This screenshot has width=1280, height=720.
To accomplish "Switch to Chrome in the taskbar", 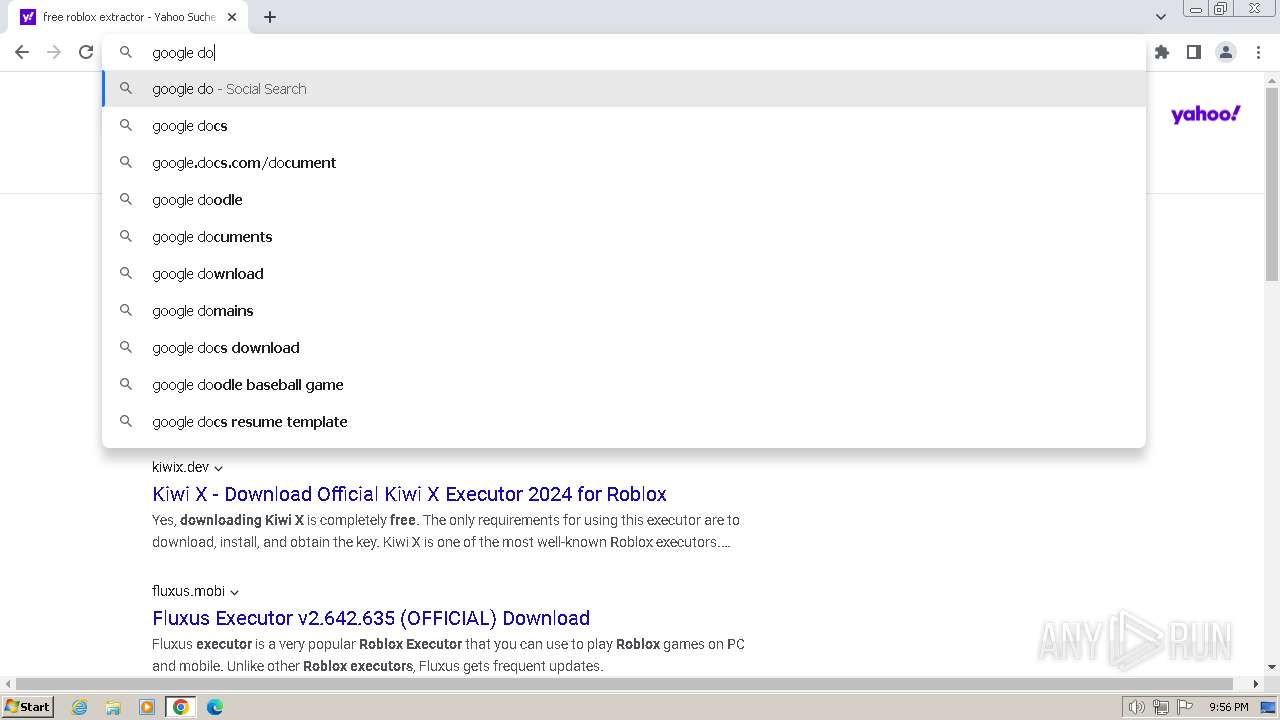I will [x=181, y=707].
